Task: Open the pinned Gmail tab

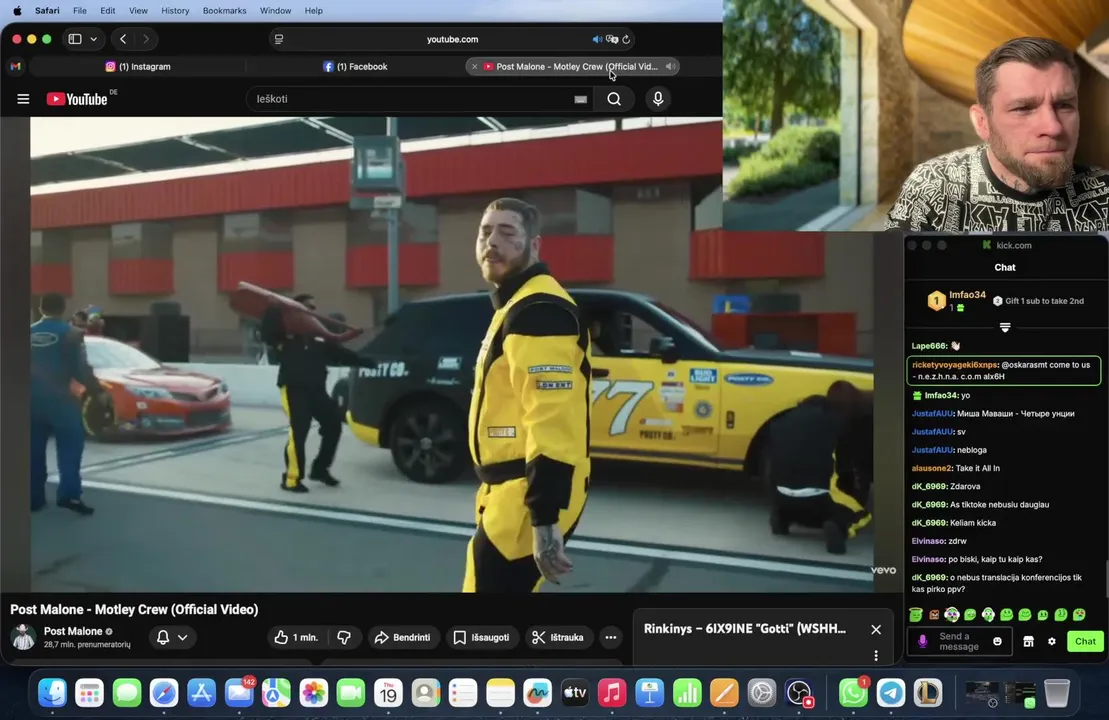Action: click(16, 66)
